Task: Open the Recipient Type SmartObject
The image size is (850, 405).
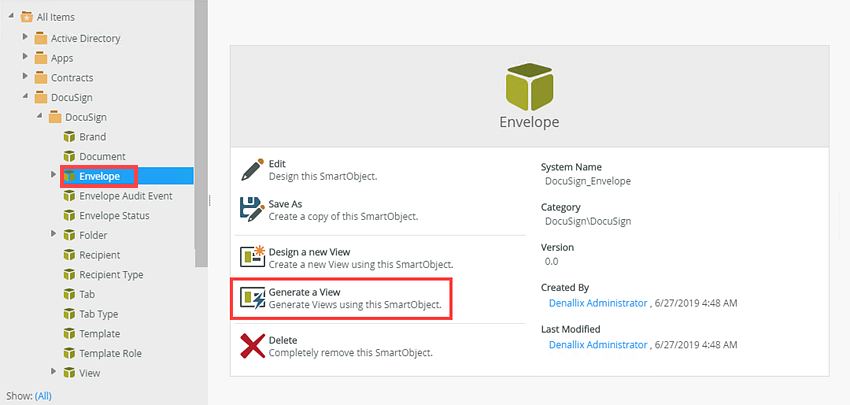Action: tap(110, 275)
